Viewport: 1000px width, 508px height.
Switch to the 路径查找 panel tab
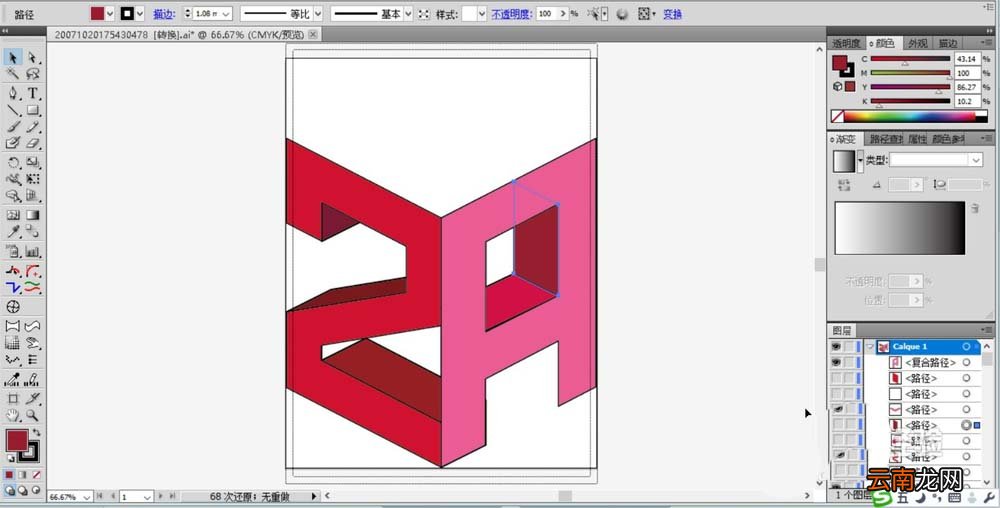886,139
